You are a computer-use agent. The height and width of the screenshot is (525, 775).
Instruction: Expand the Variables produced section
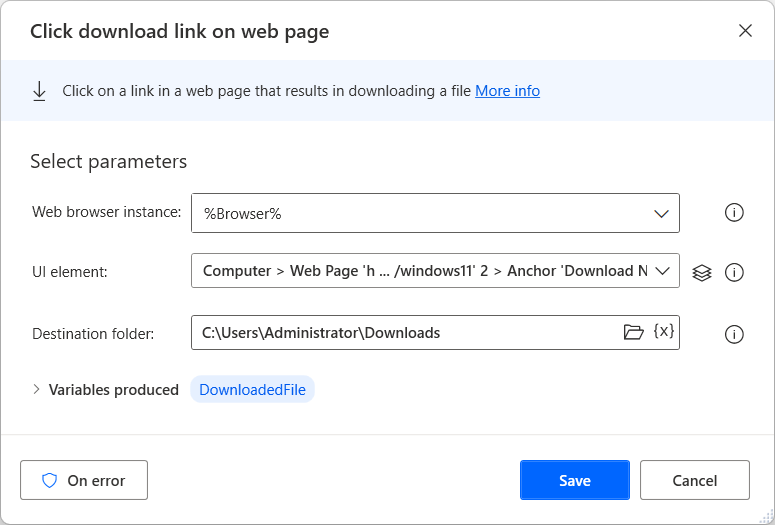coord(36,389)
